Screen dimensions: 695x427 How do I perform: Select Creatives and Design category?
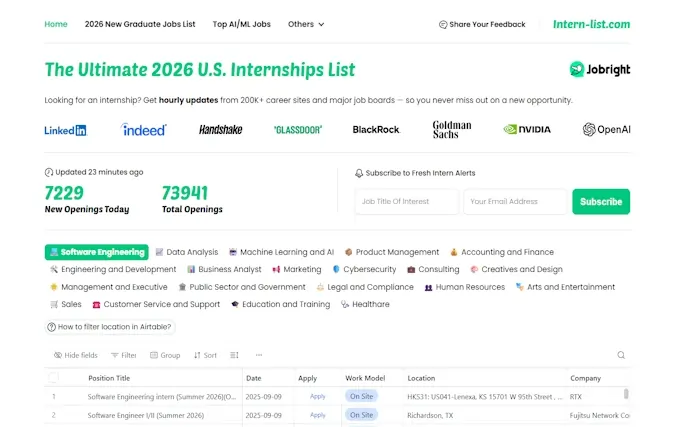point(516,269)
